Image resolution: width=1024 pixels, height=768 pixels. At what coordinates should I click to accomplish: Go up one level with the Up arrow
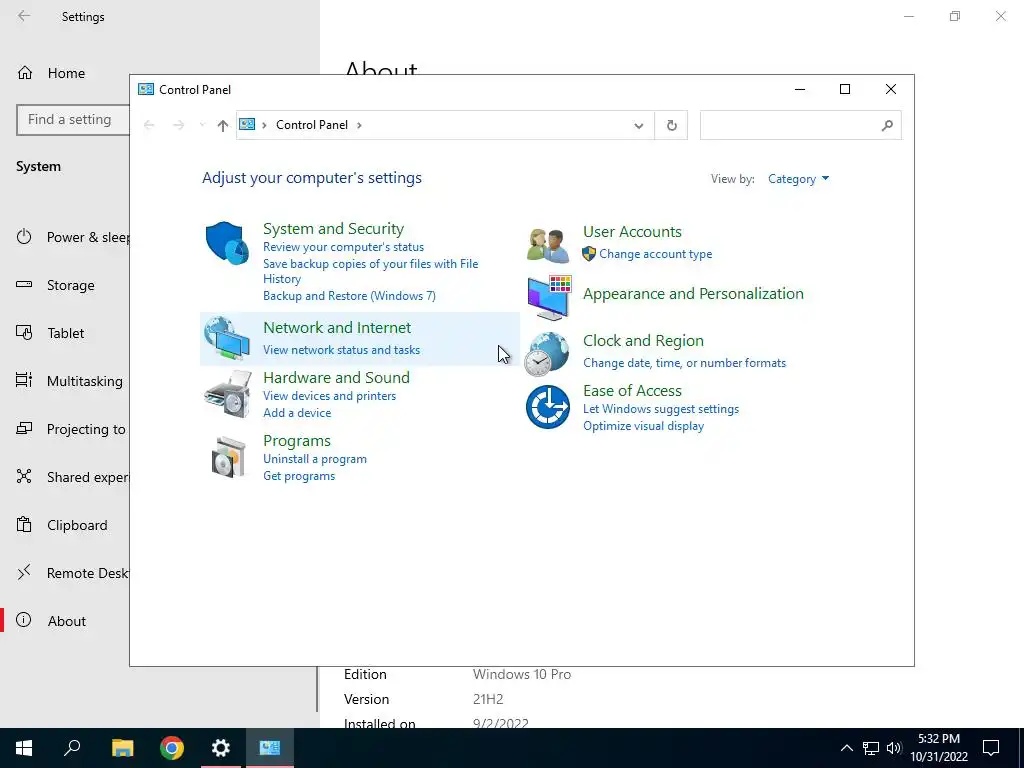[223, 125]
